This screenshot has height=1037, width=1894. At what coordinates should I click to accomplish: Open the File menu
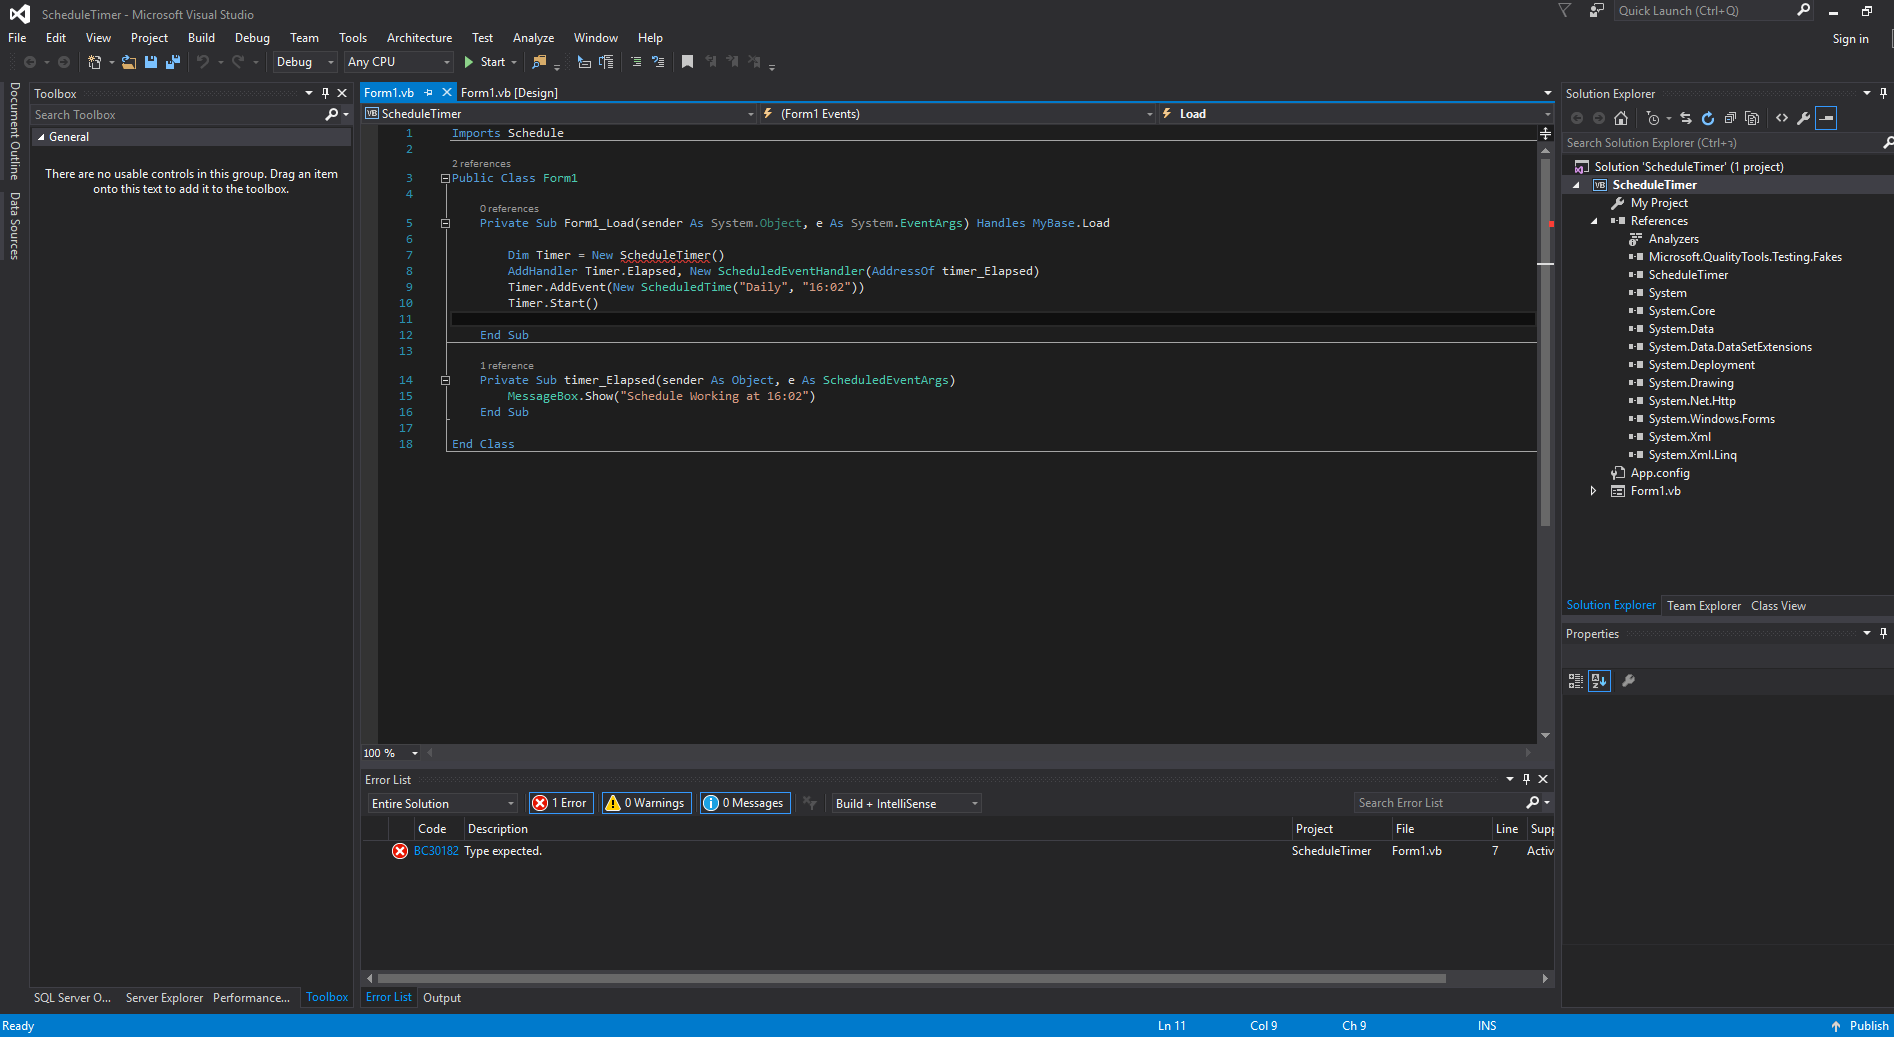[x=17, y=38]
